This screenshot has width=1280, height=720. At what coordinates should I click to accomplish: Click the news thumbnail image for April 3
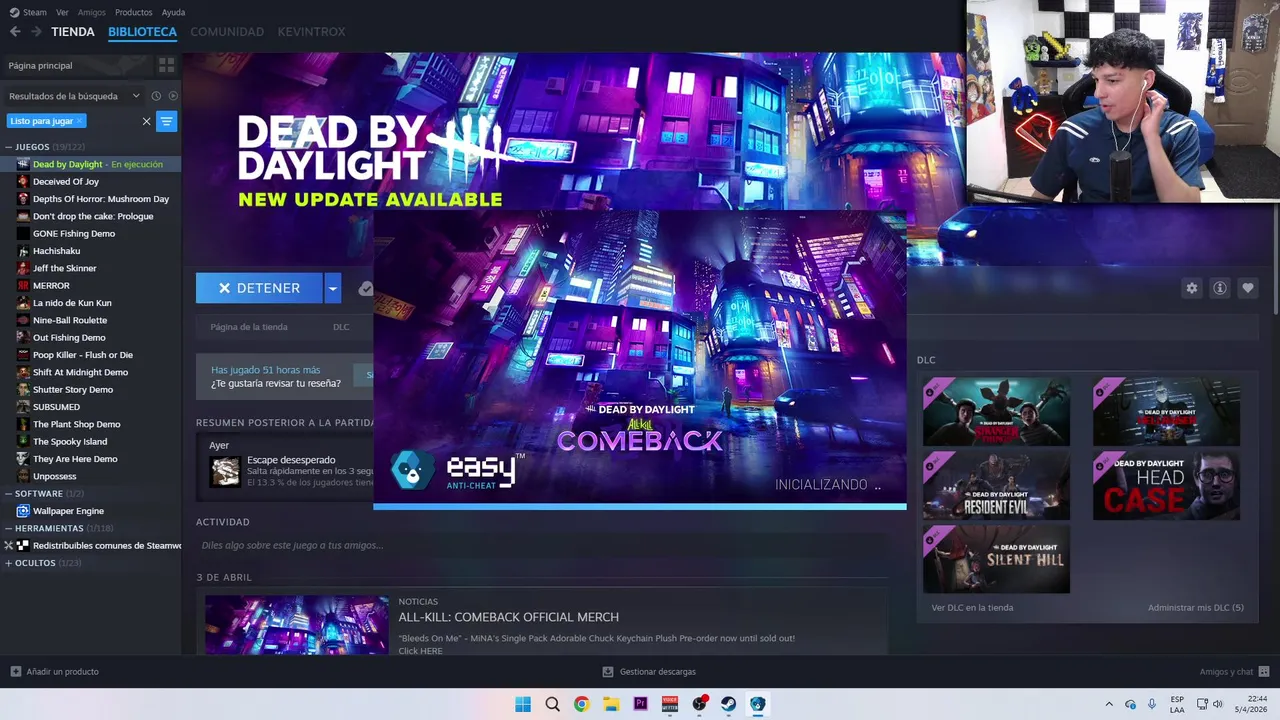297,625
